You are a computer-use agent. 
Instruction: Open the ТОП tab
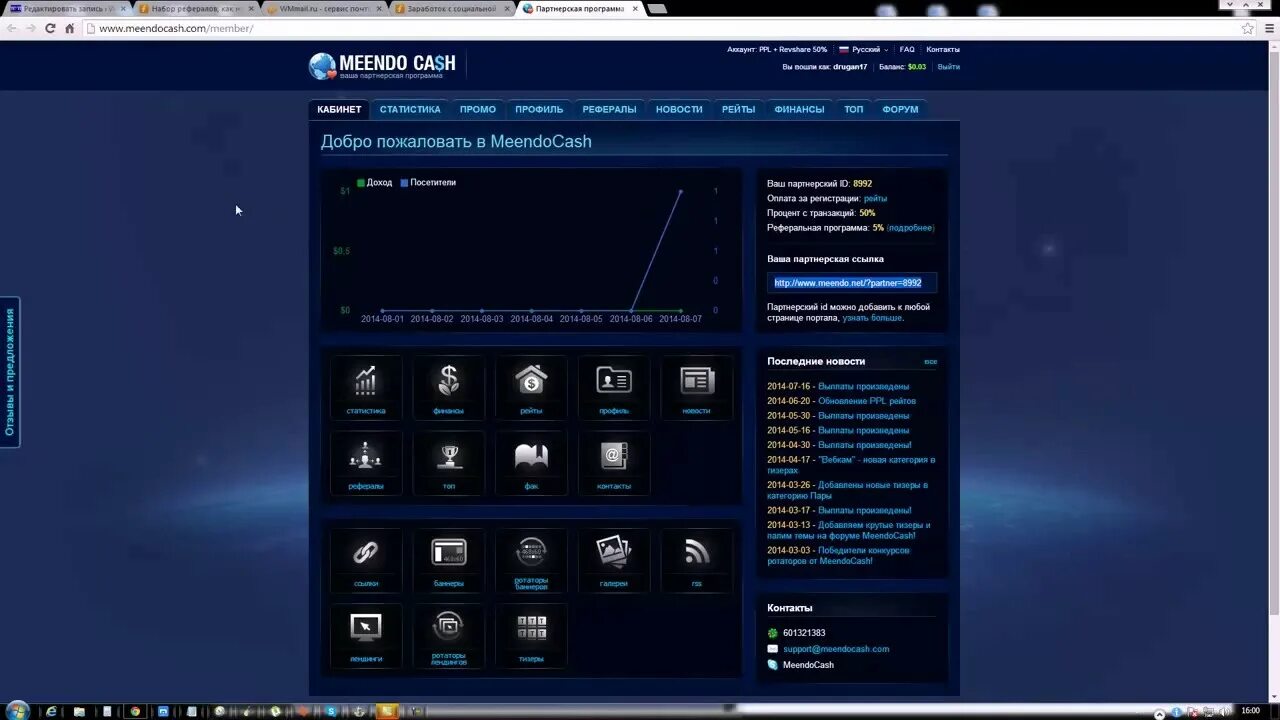pyautogui.click(x=853, y=109)
